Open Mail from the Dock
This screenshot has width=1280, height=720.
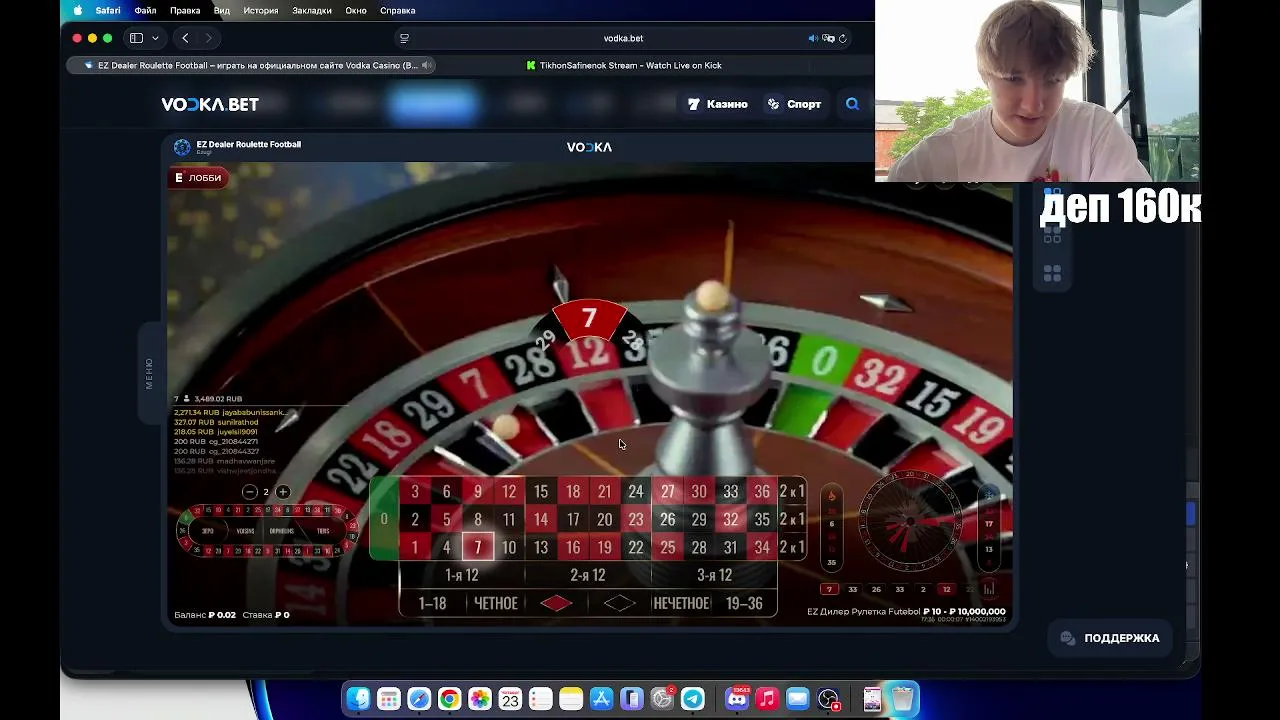(798, 699)
